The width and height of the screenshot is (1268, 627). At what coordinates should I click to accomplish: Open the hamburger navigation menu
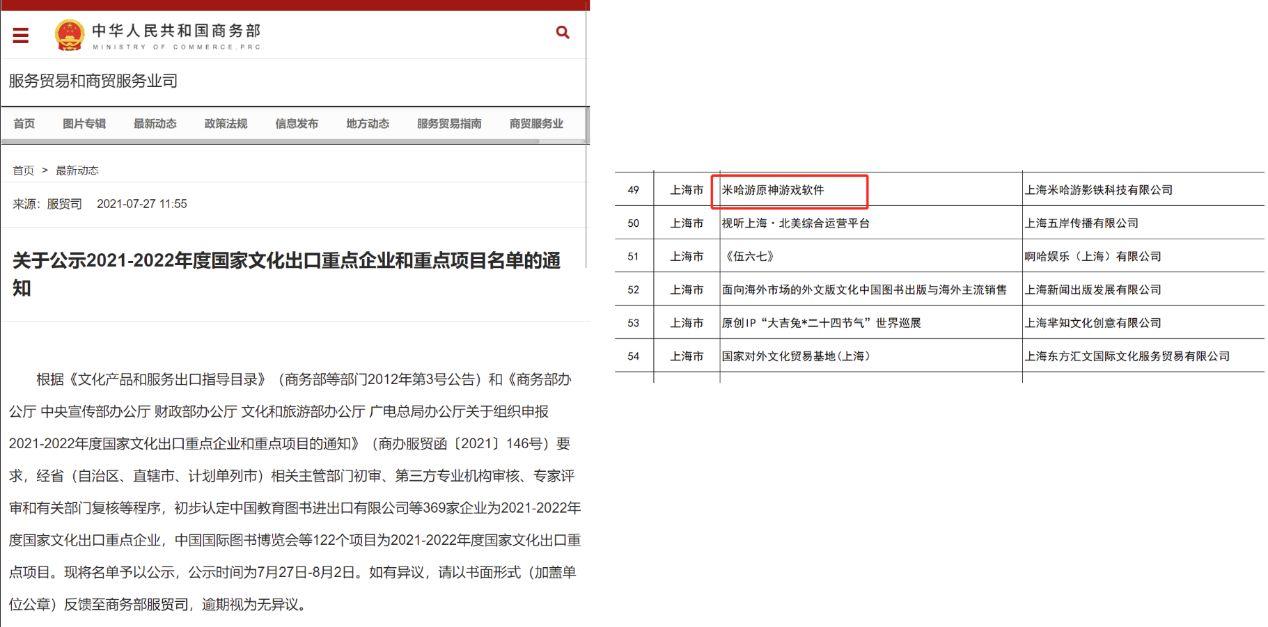tap(21, 33)
